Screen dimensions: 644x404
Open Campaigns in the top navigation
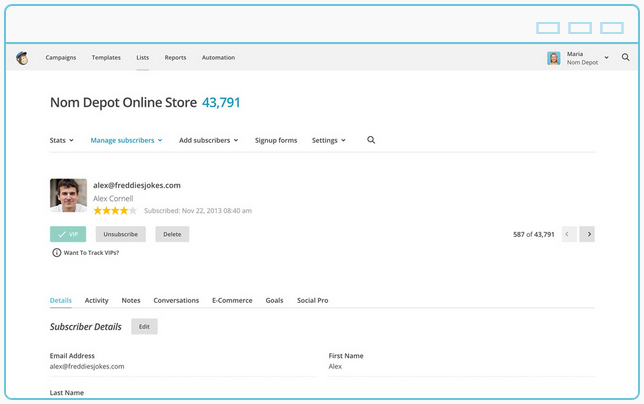[x=61, y=57]
